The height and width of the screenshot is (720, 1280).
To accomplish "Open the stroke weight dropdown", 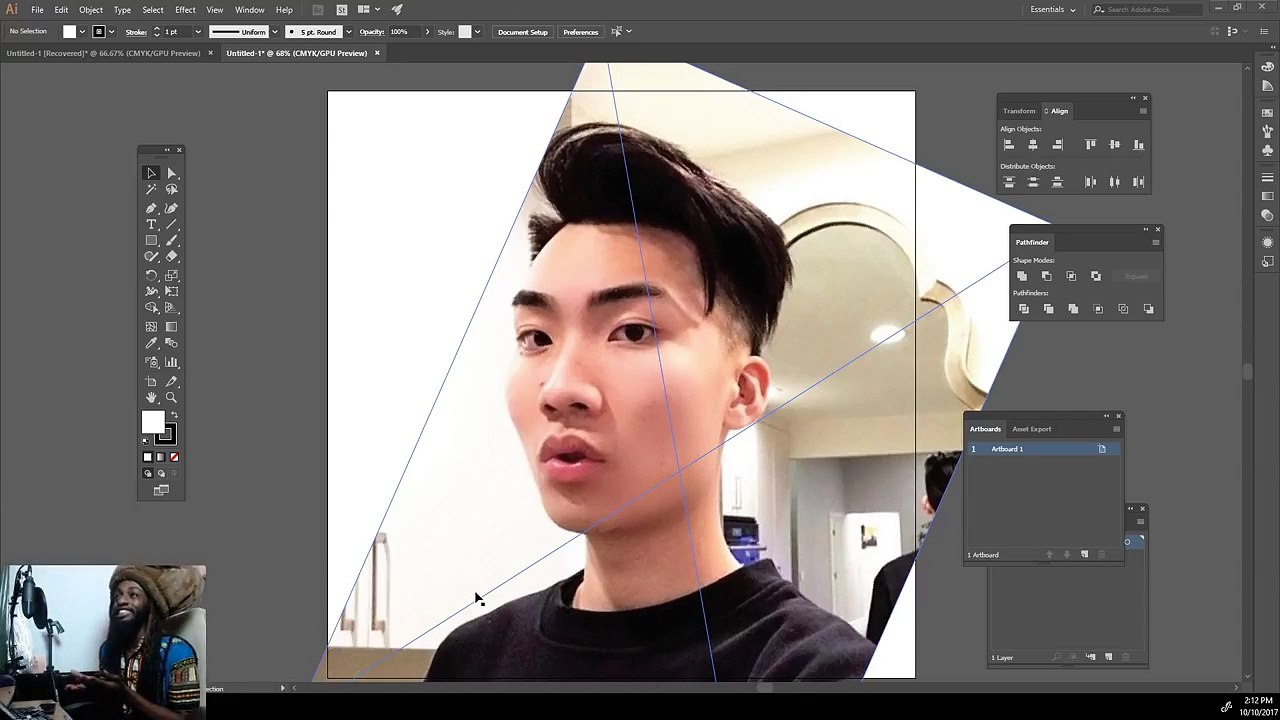I will click(197, 32).
